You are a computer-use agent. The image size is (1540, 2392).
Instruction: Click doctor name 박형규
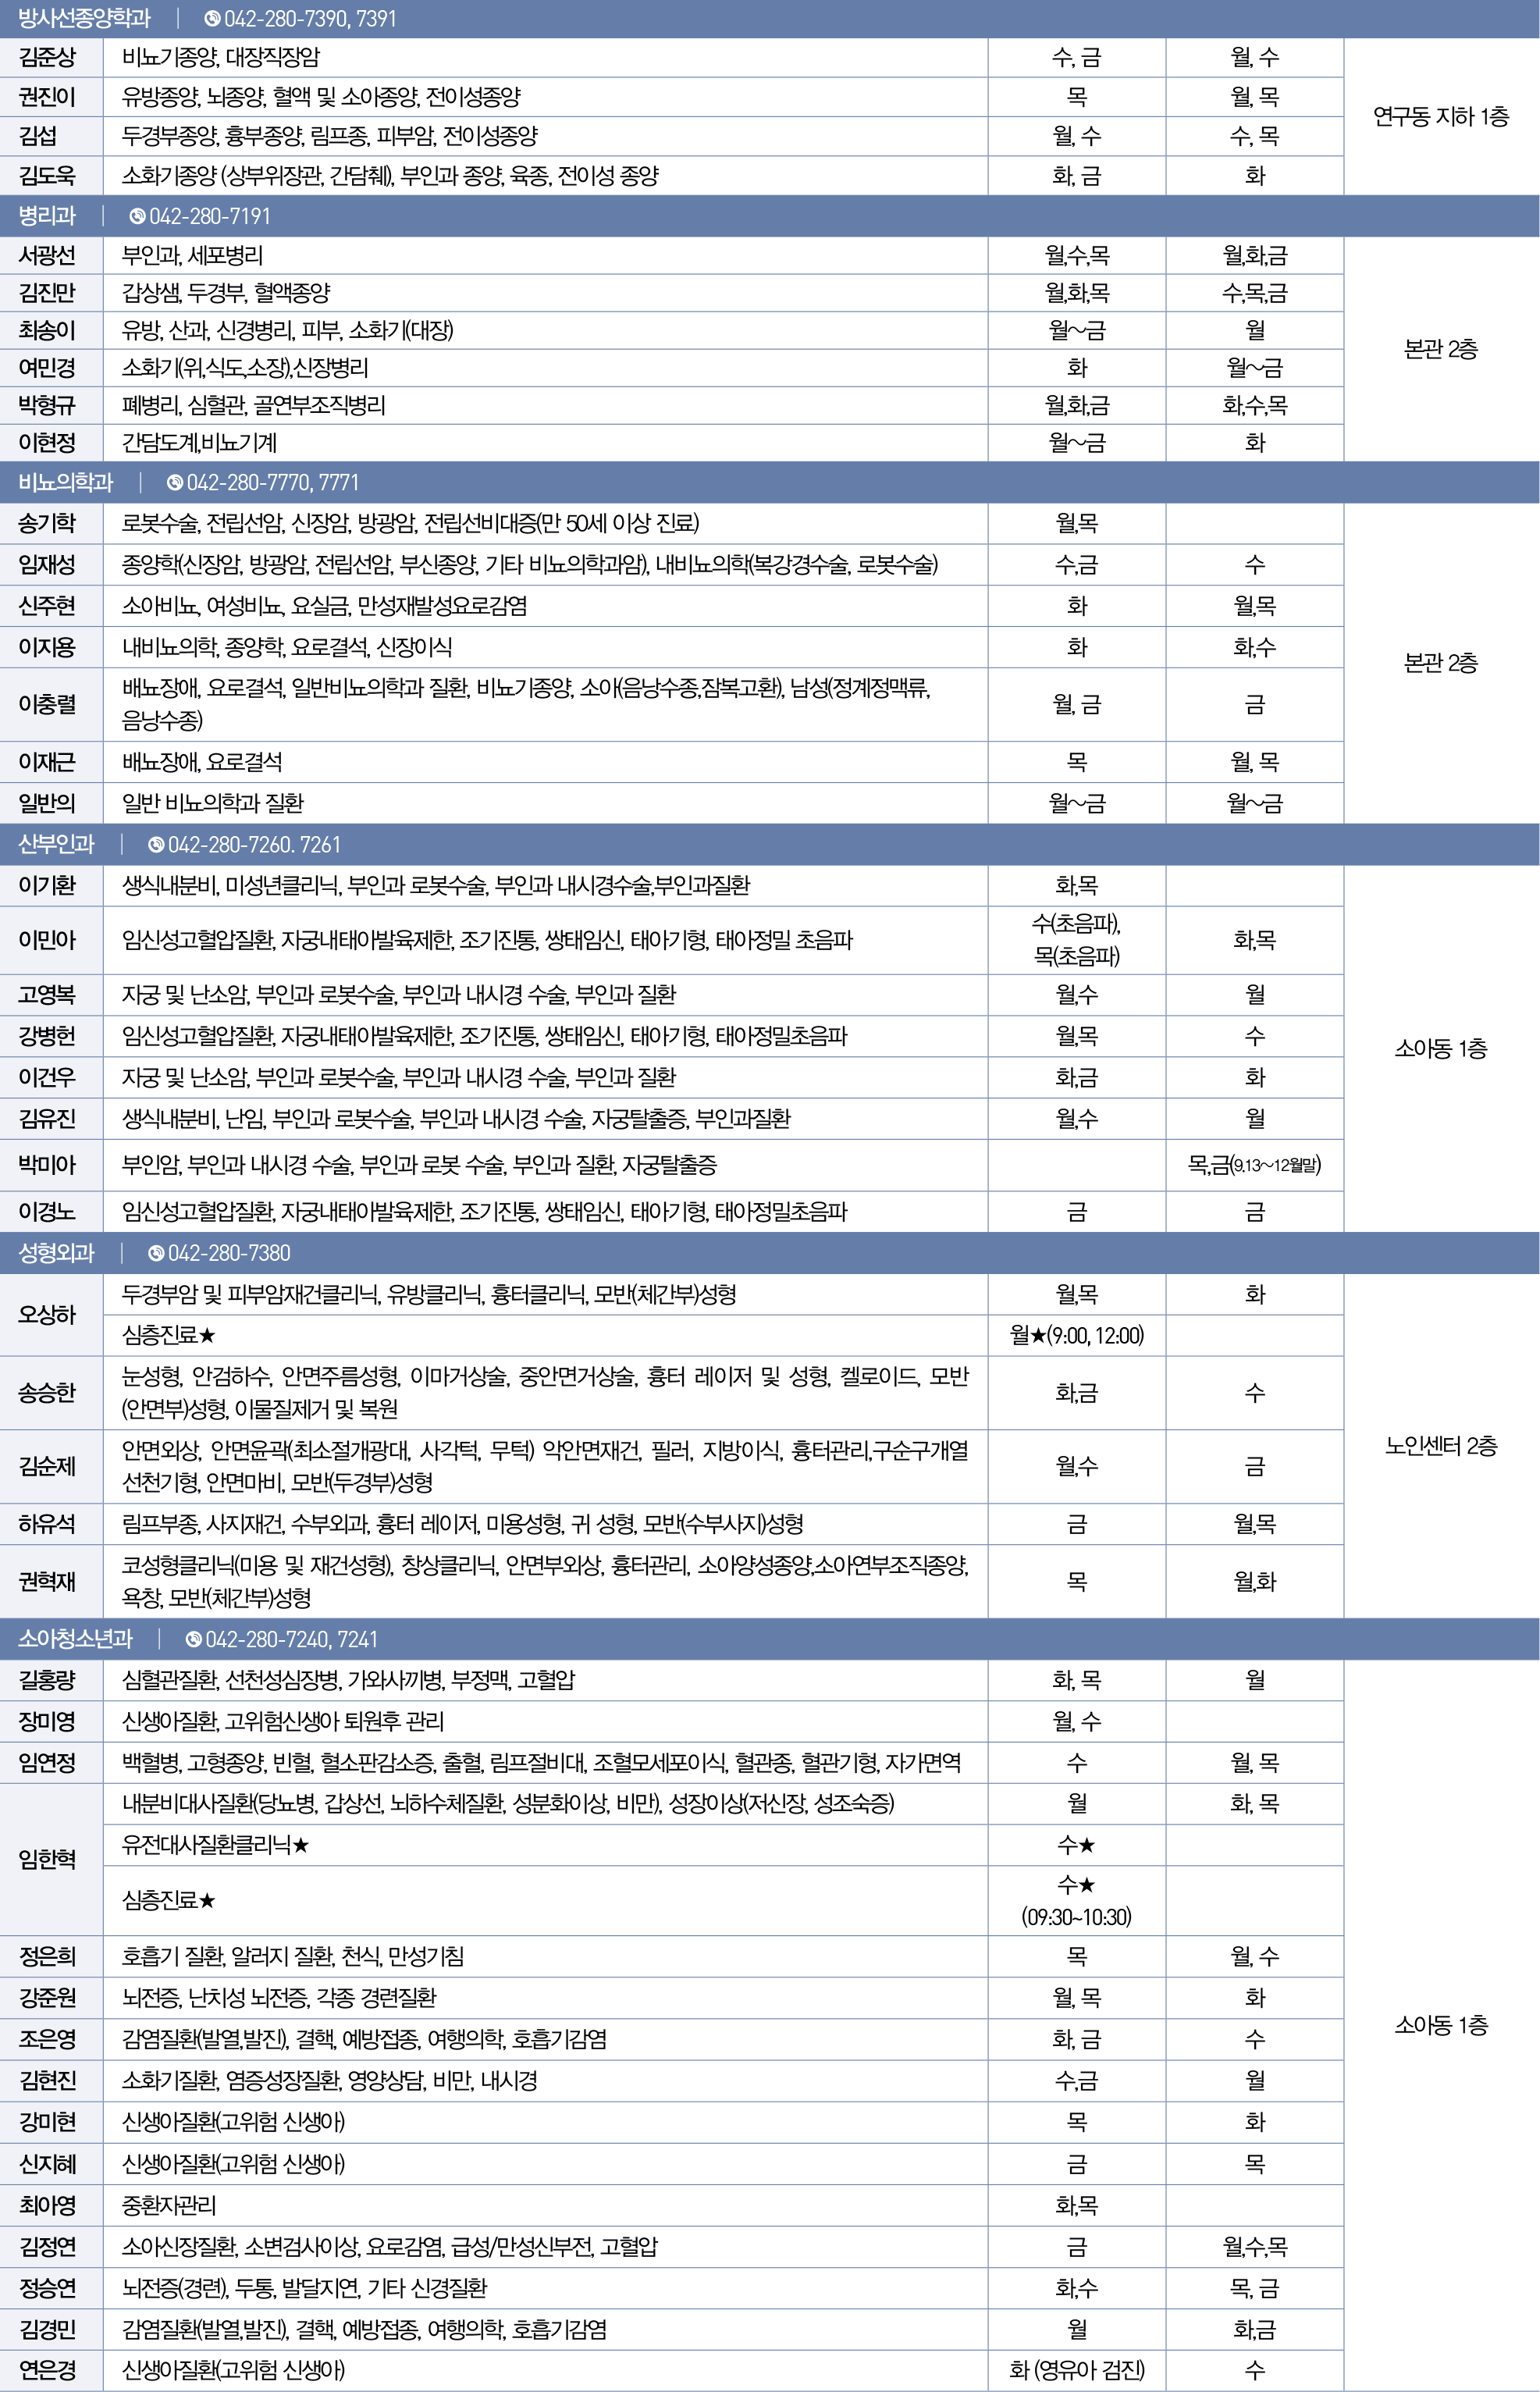click(47, 405)
